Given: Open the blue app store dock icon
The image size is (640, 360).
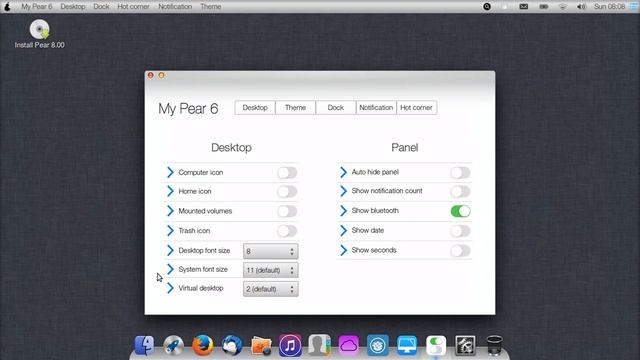Looking at the screenshot, I should [378, 345].
